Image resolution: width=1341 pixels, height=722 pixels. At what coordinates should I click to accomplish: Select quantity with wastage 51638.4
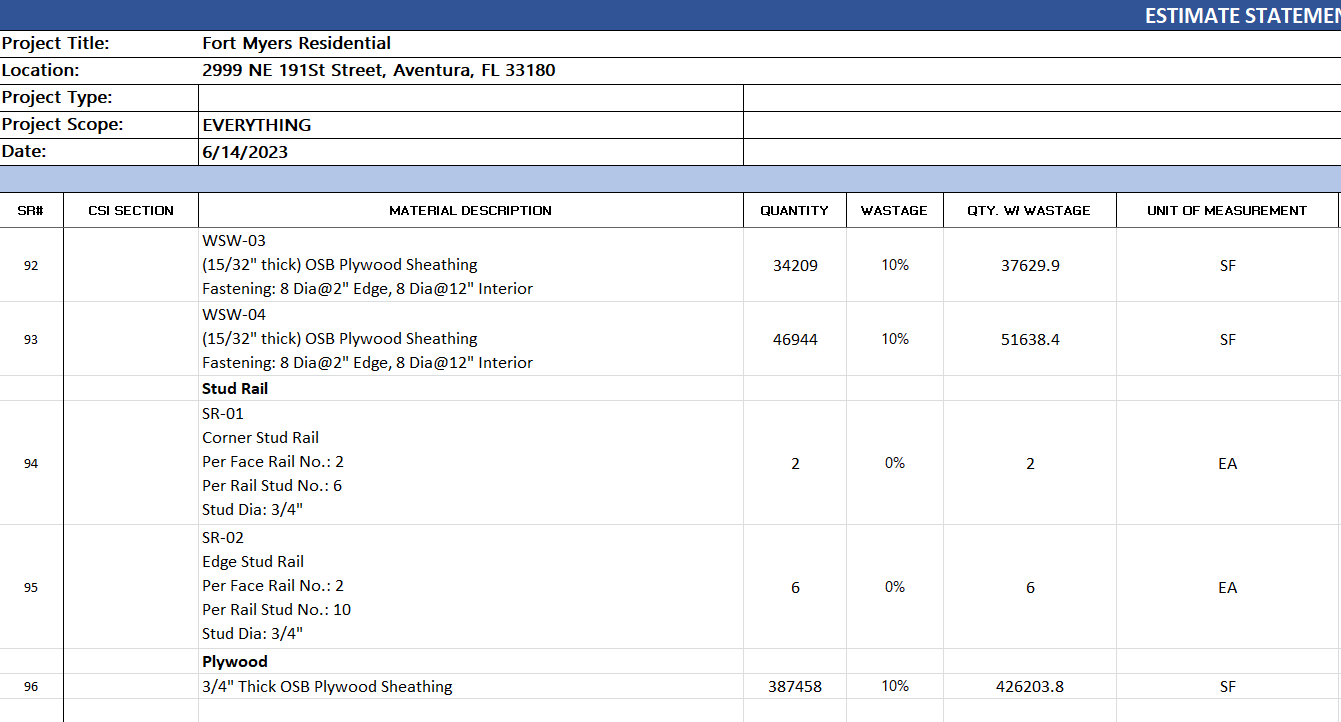(x=1030, y=339)
